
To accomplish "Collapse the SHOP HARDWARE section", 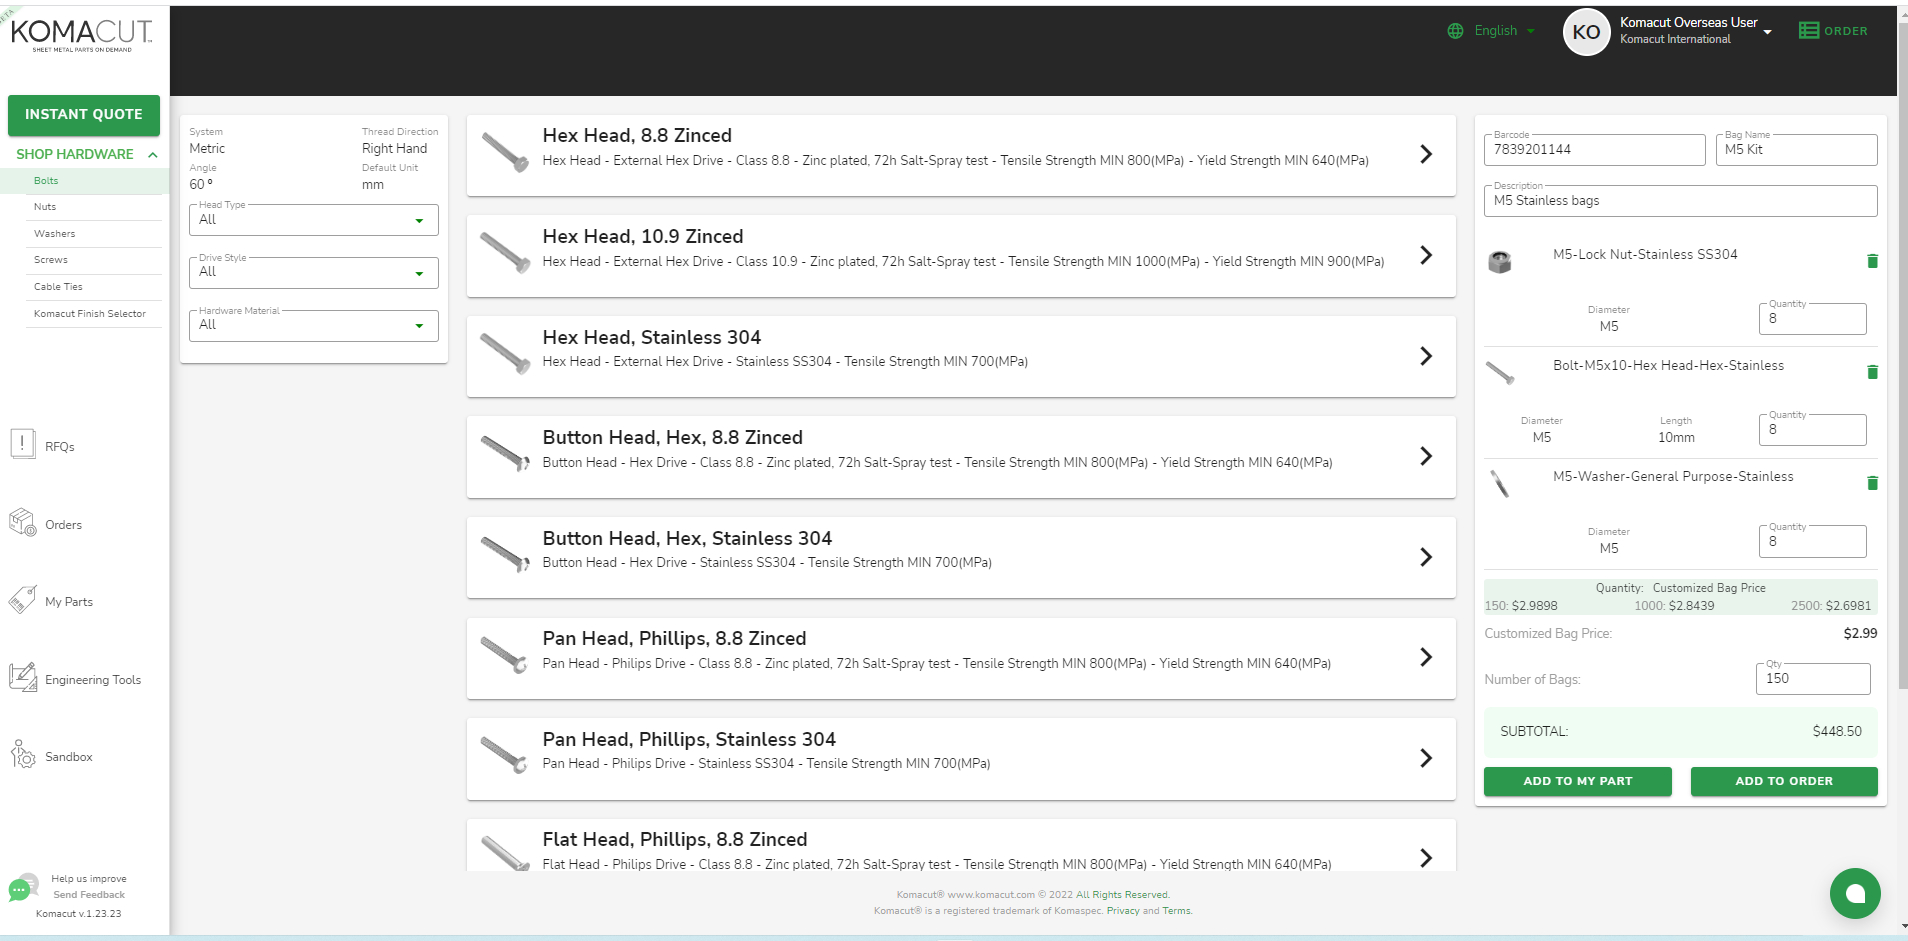I will [x=152, y=155].
